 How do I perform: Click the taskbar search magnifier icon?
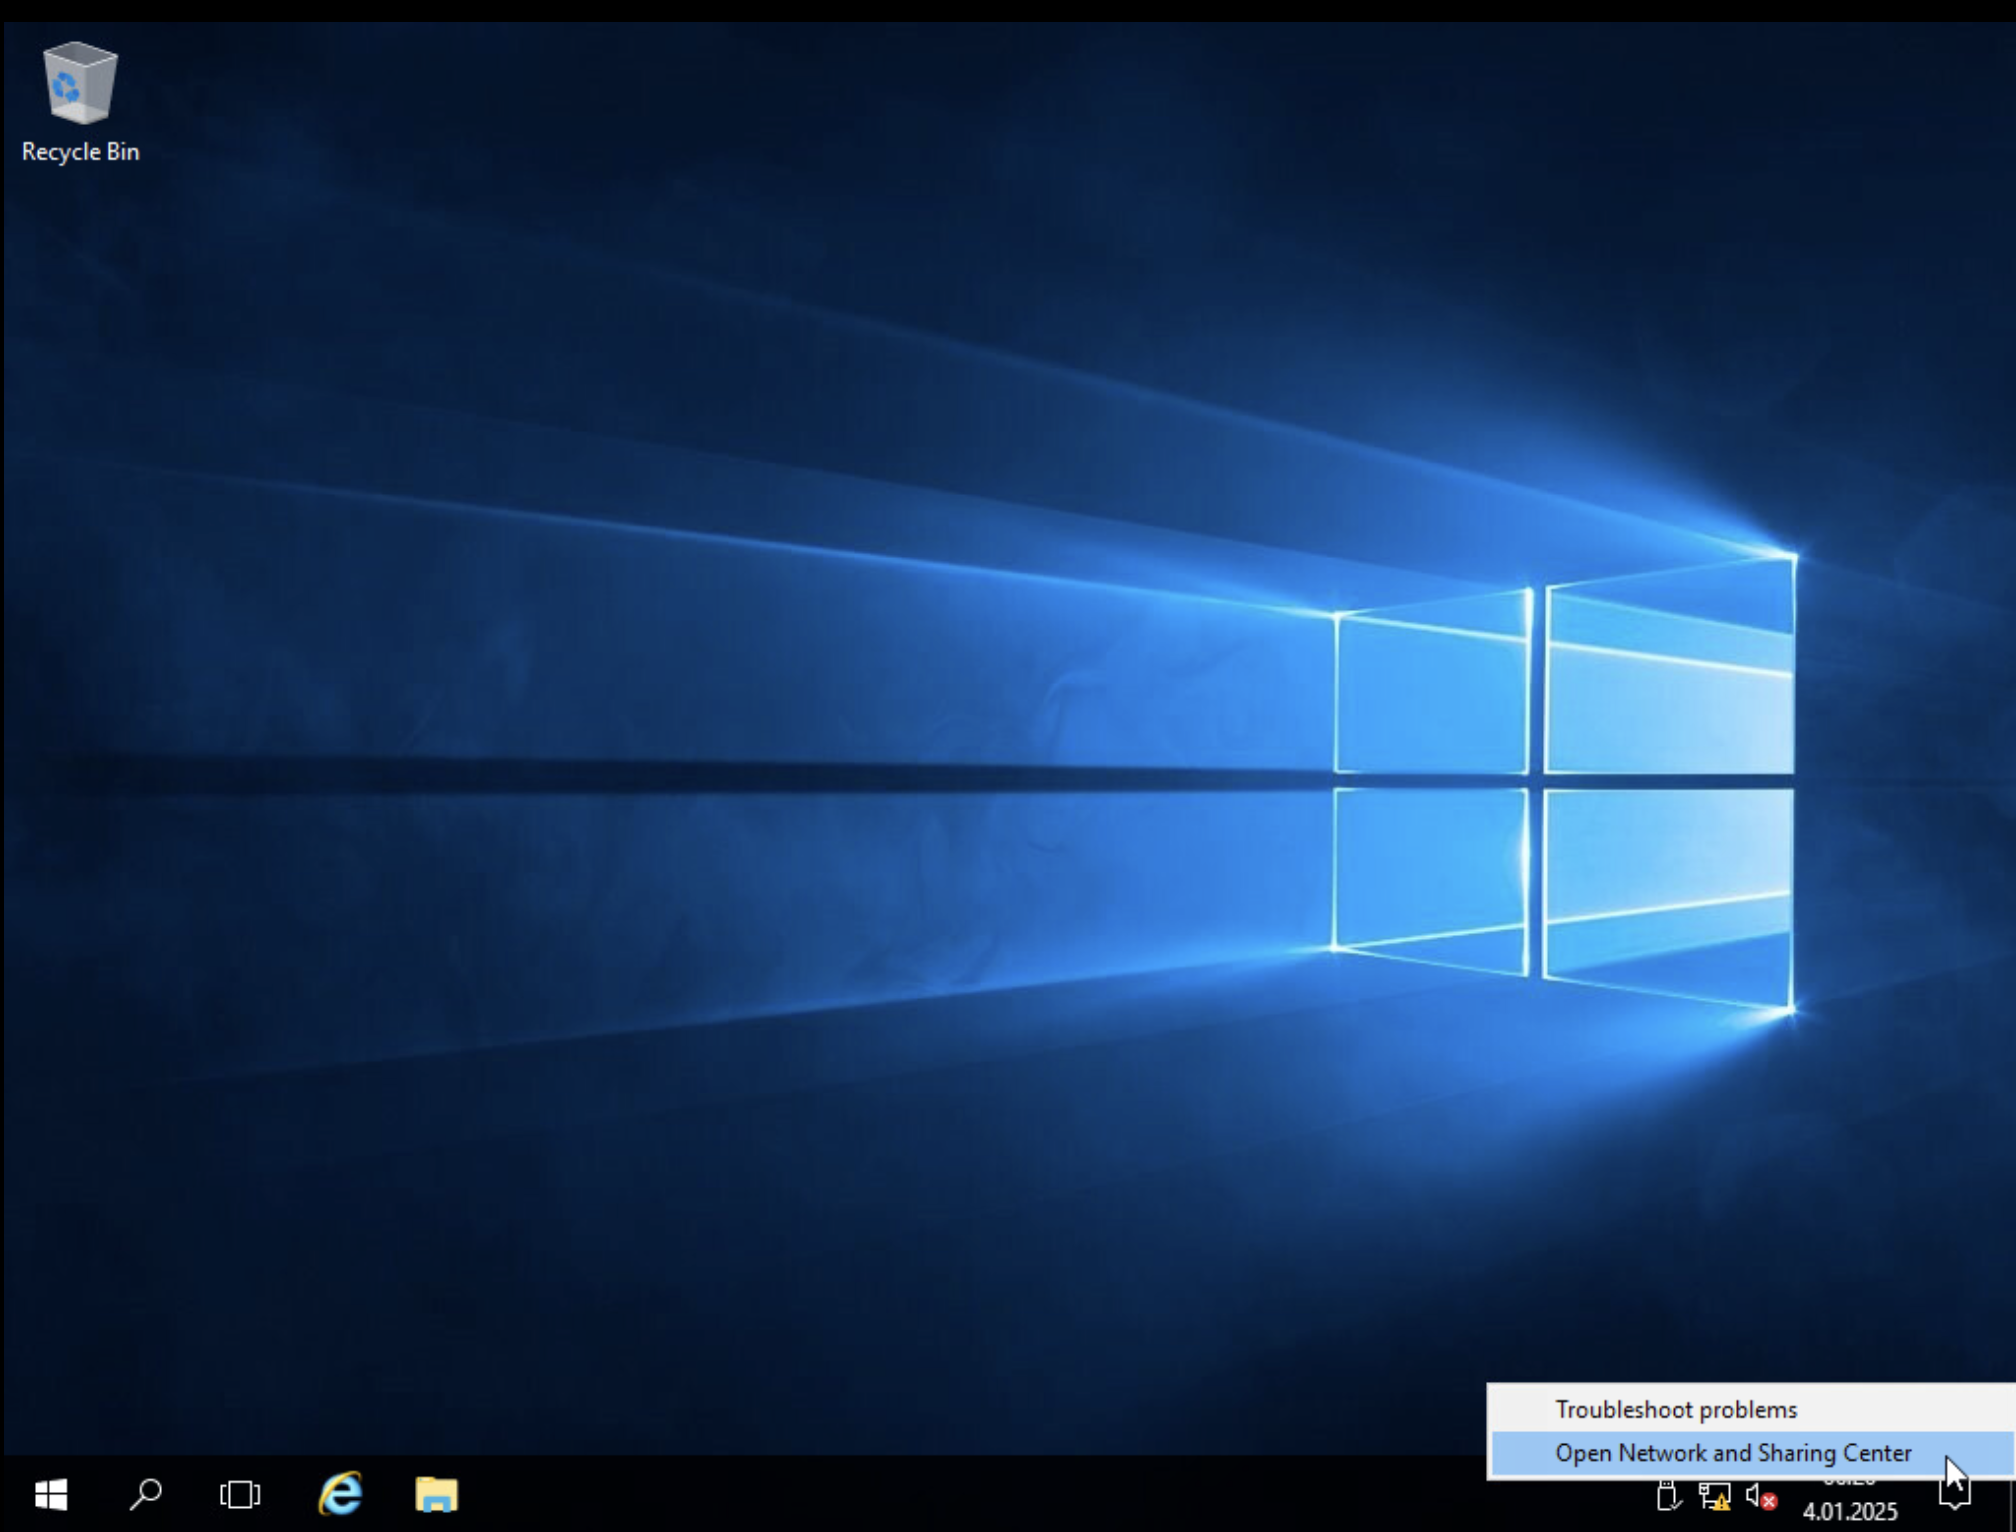pyautogui.click(x=146, y=1495)
